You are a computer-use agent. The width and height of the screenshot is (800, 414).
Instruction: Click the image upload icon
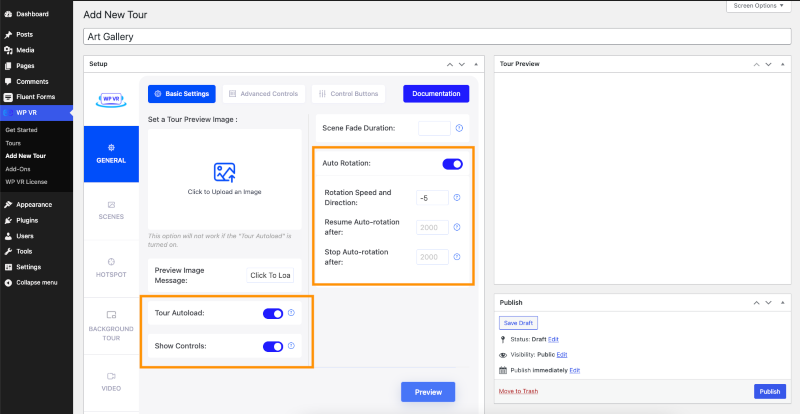[x=224, y=172]
